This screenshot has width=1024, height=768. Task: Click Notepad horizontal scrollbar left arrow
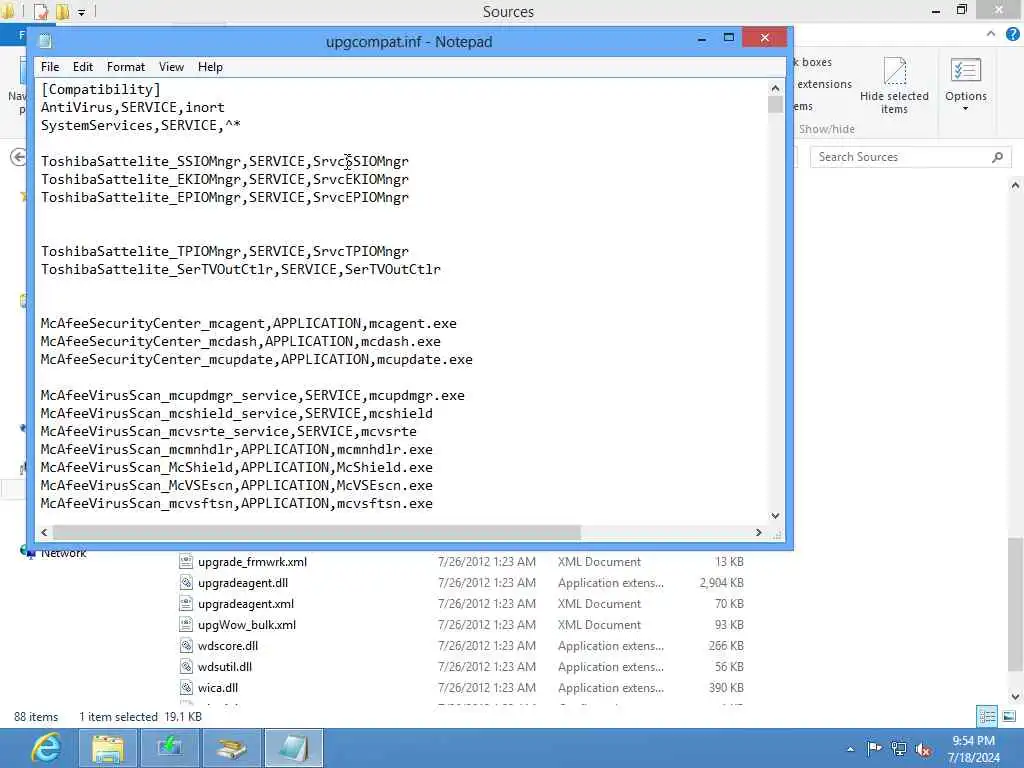pos(44,532)
